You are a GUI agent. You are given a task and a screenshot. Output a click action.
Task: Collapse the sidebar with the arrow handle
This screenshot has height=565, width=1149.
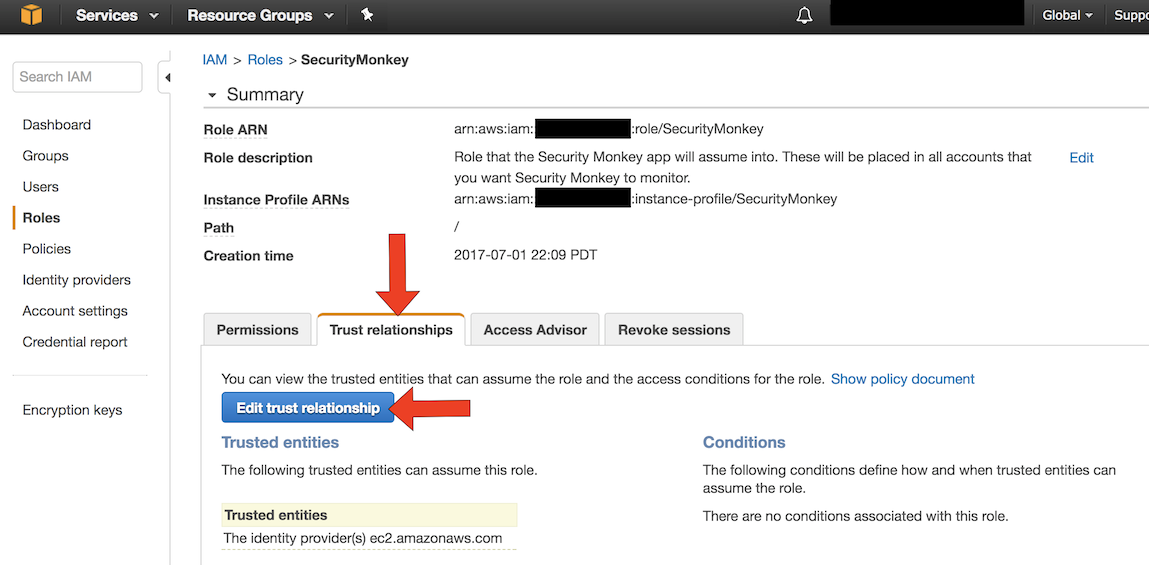pos(166,77)
